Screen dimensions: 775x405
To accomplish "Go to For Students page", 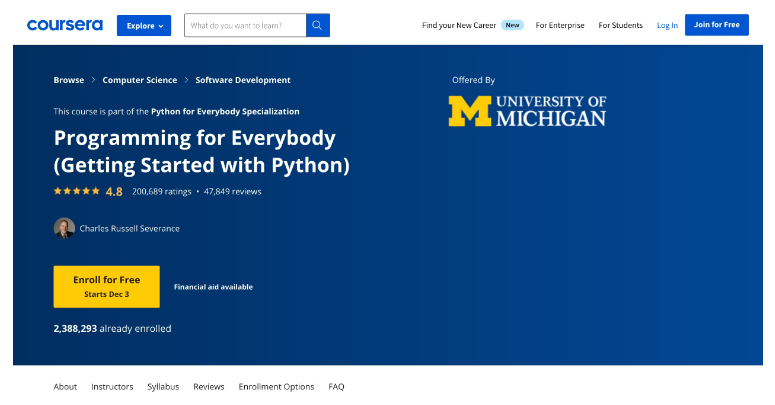I will pyautogui.click(x=620, y=25).
